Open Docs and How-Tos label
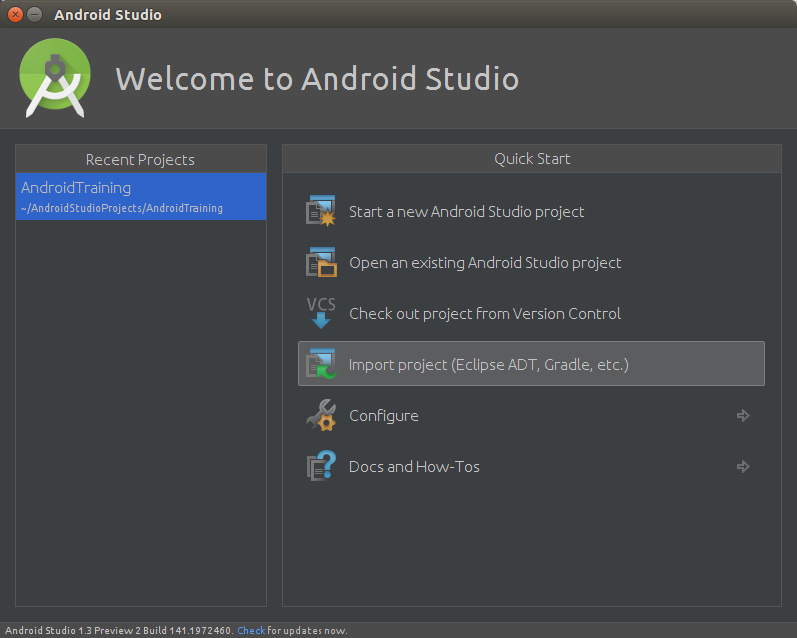 point(414,467)
